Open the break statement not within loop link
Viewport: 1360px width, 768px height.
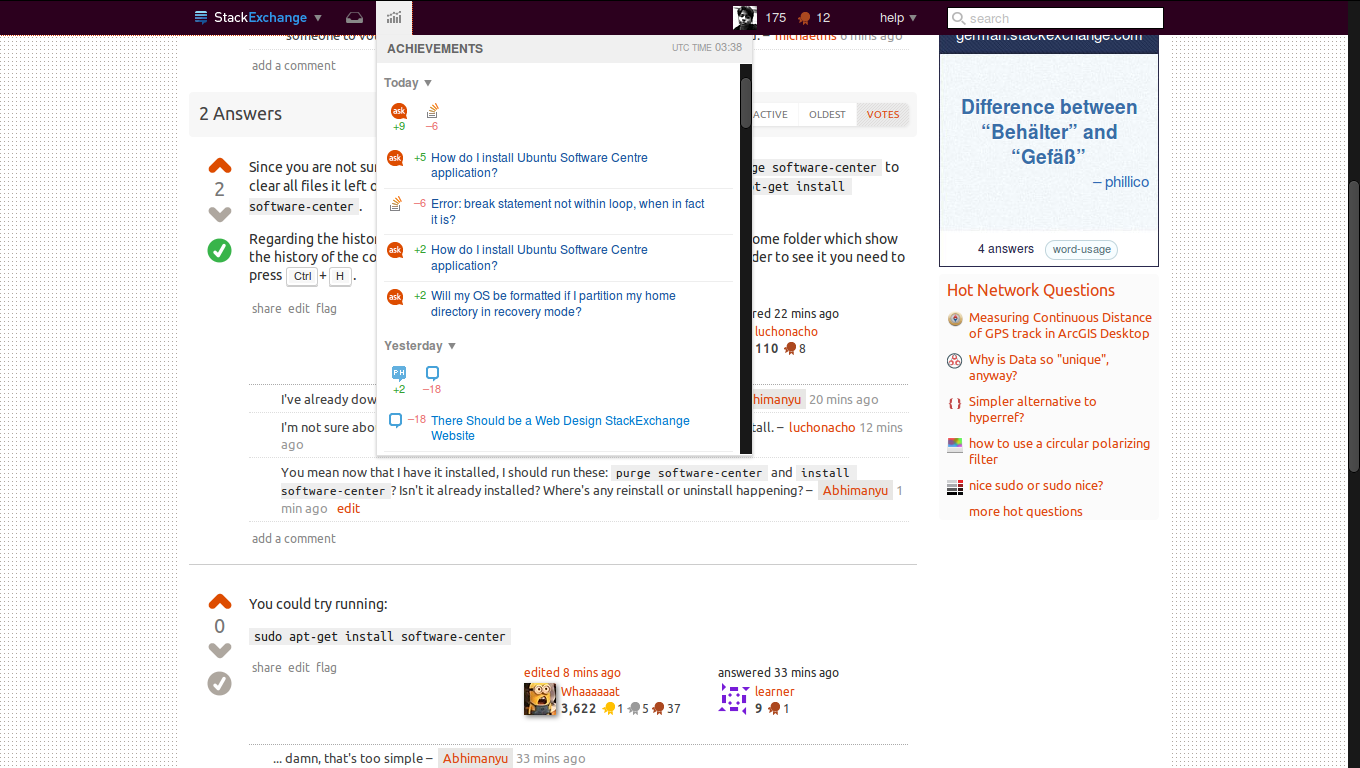567,211
